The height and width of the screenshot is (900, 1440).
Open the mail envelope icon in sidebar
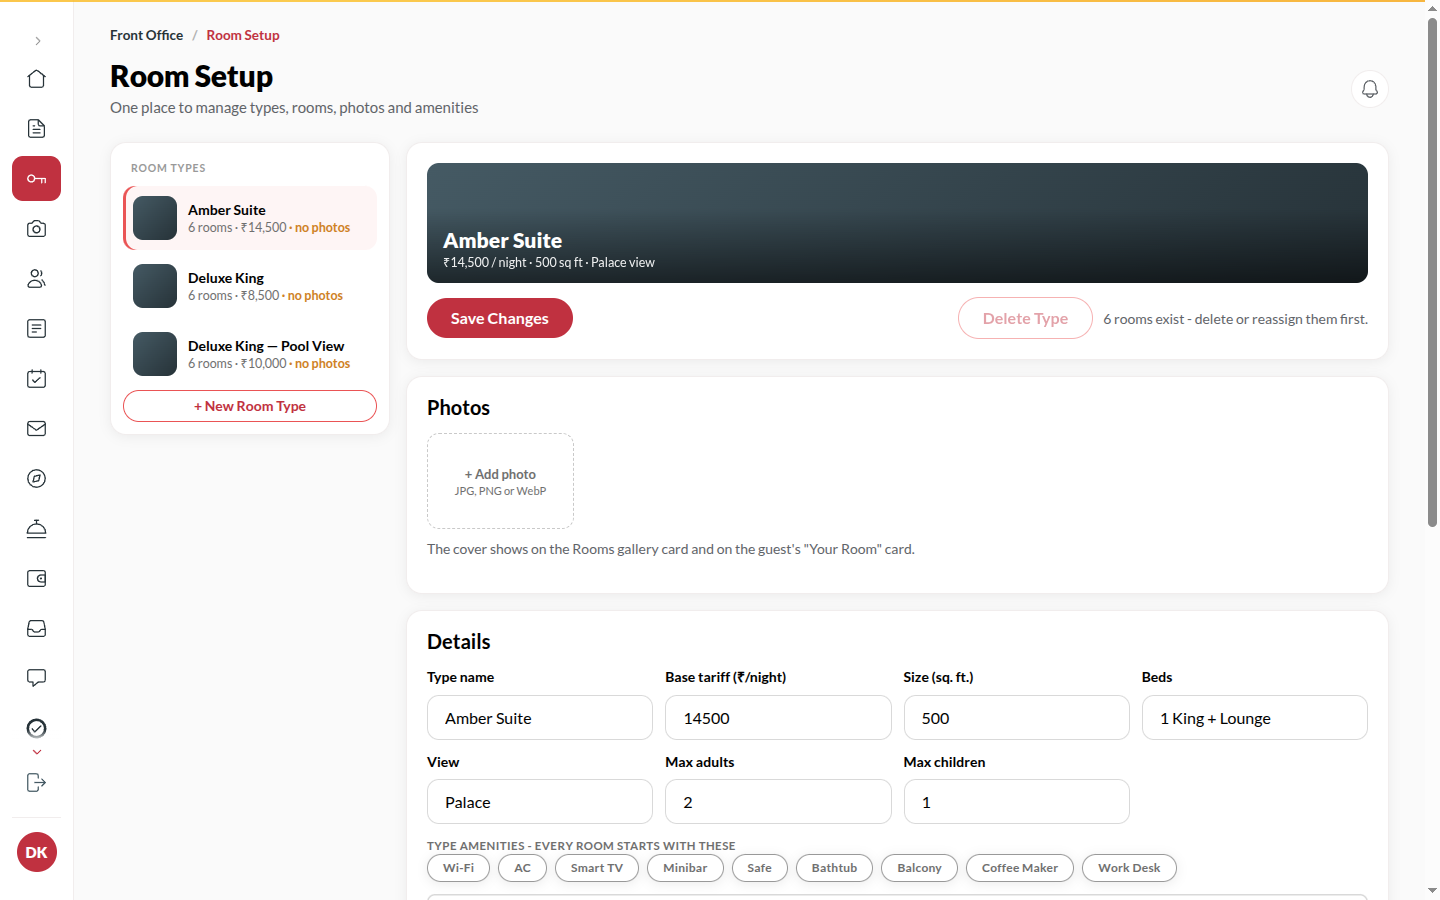[x=37, y=429]
